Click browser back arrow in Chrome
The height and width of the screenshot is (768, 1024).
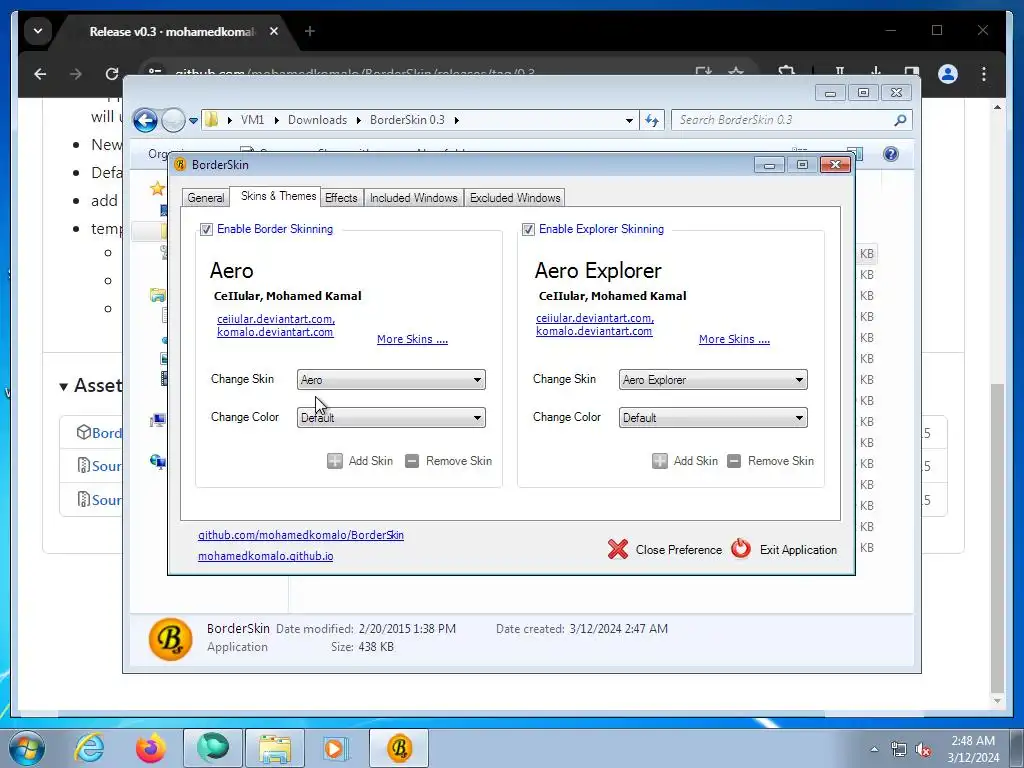point(40,74)
